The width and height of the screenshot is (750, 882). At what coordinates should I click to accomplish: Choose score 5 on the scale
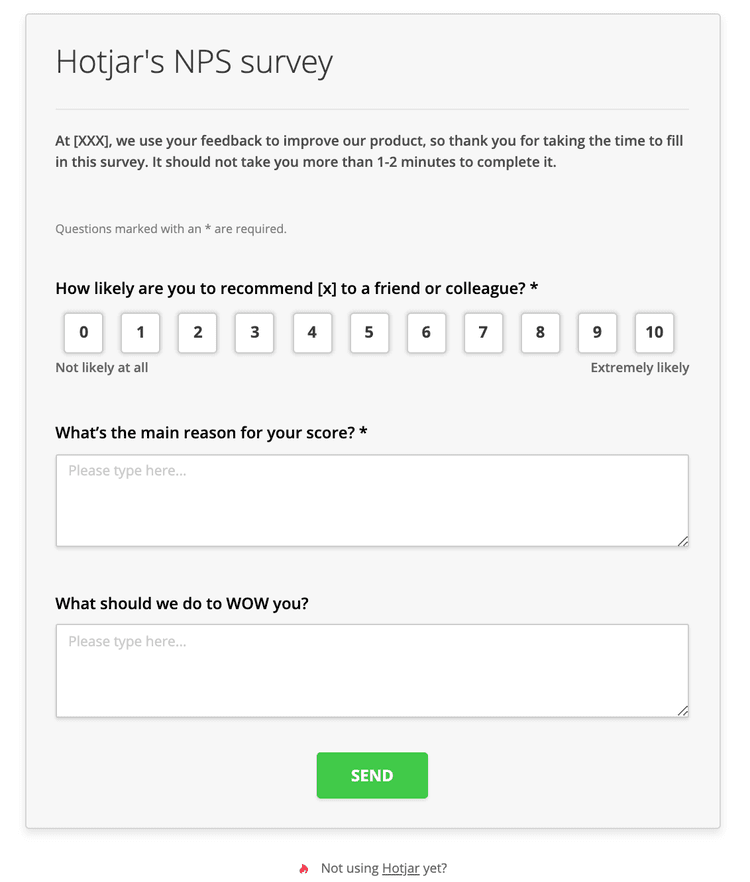tap(369, 332)
